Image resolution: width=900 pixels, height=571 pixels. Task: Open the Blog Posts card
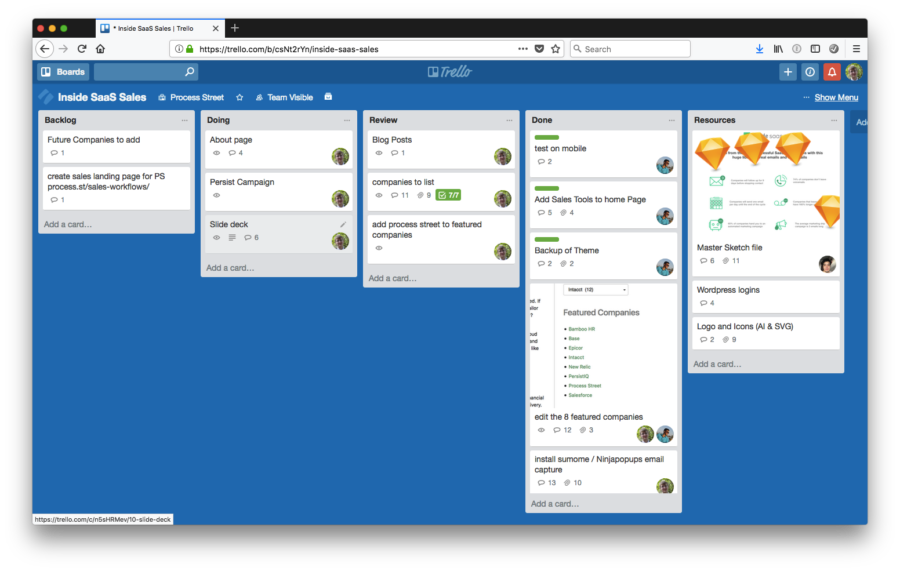tap(441, 149)
